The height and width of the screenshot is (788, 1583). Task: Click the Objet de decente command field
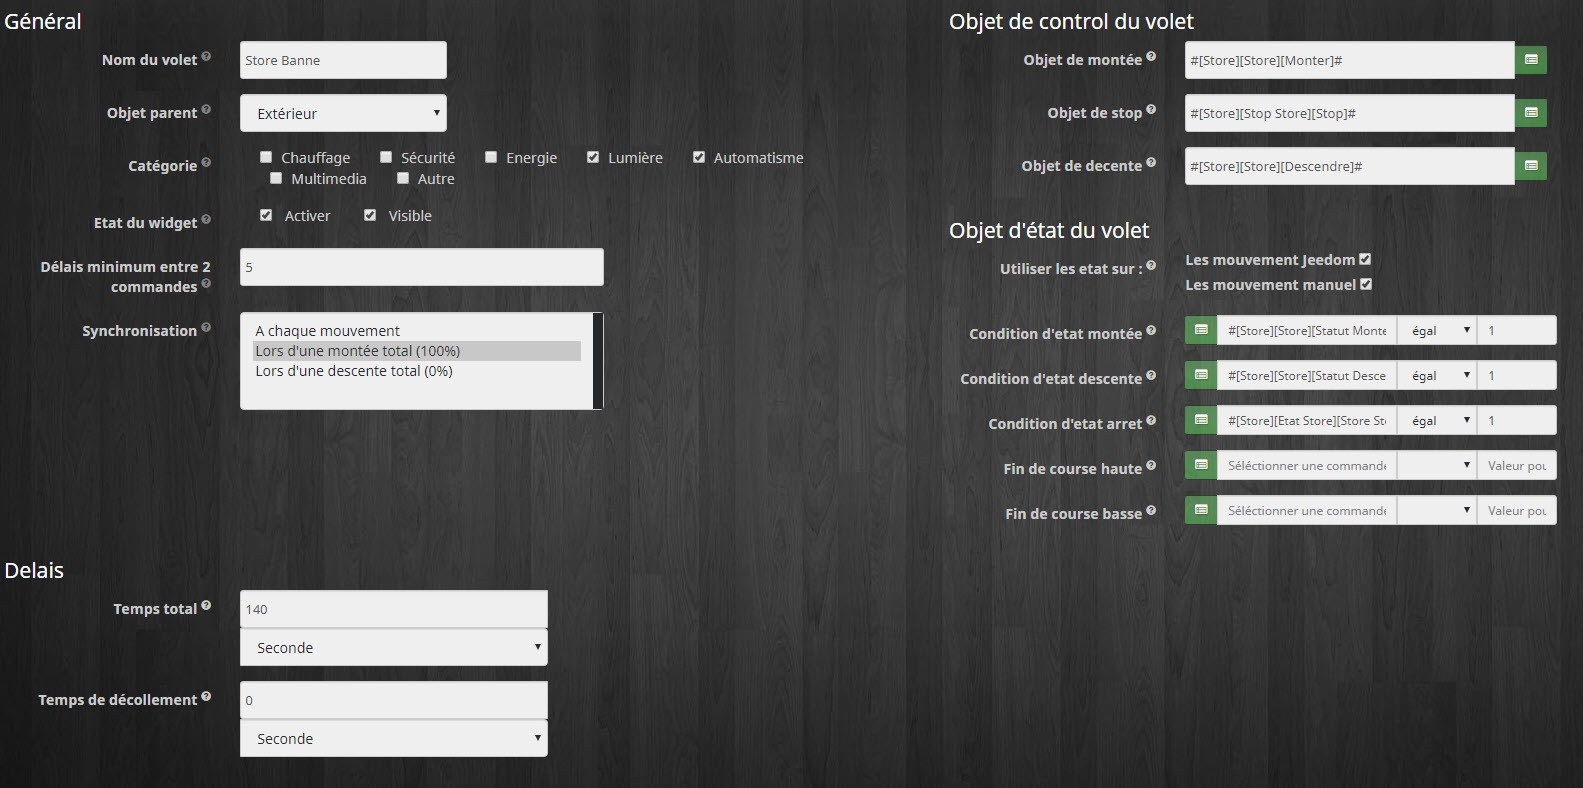click(x=1350, y=166)
